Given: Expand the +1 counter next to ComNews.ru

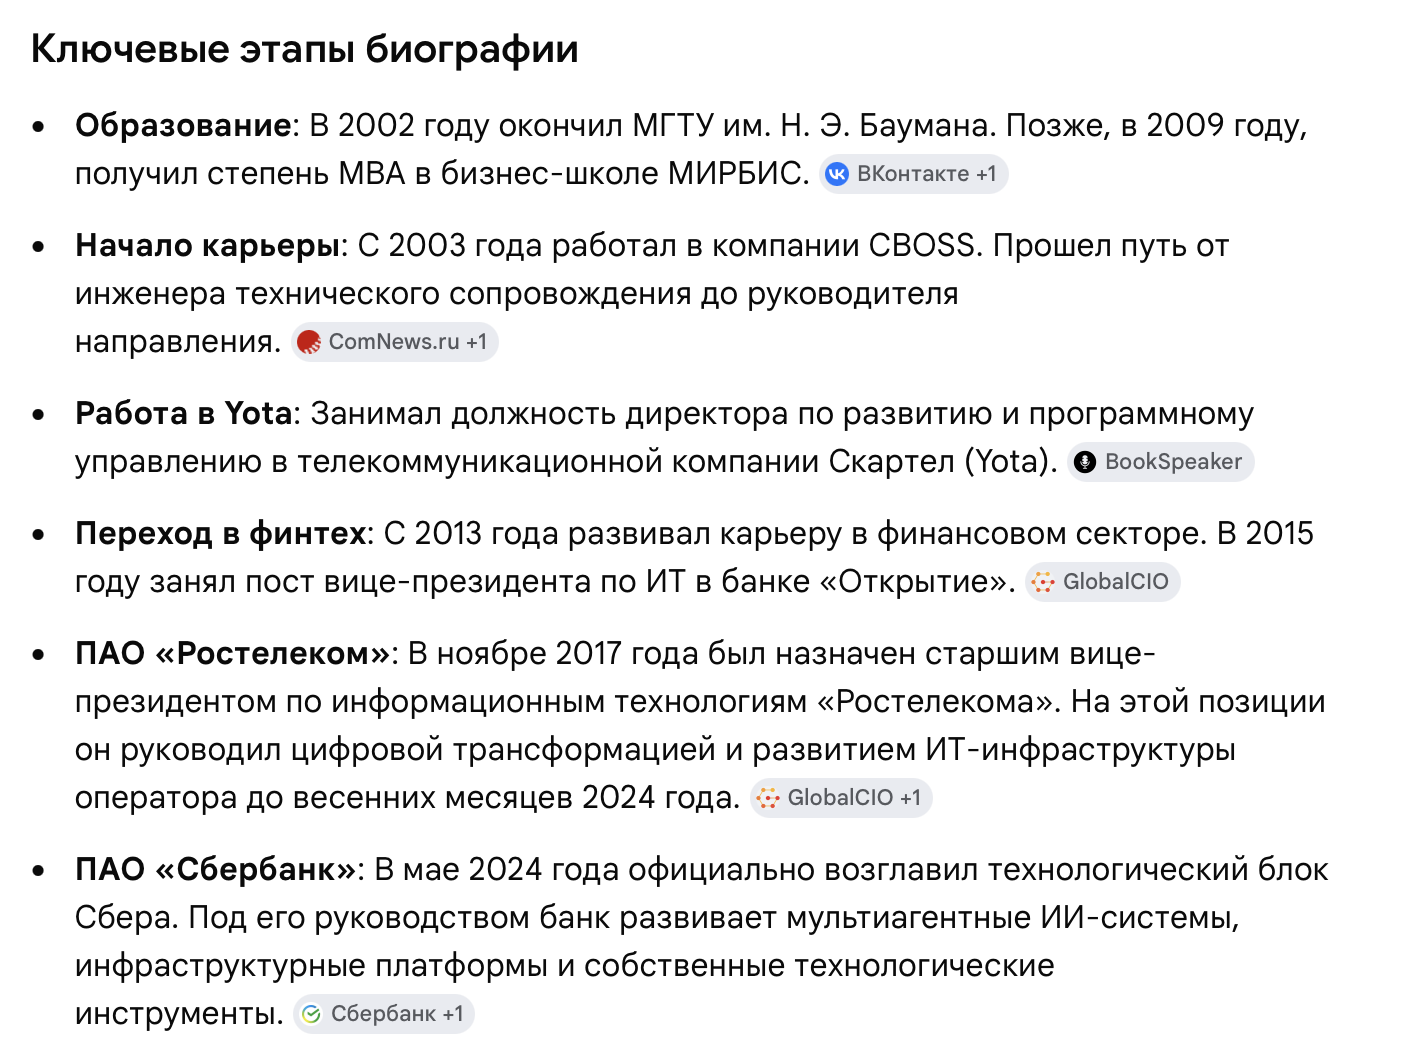Looking at the screenshot, I should pos(476,342).
